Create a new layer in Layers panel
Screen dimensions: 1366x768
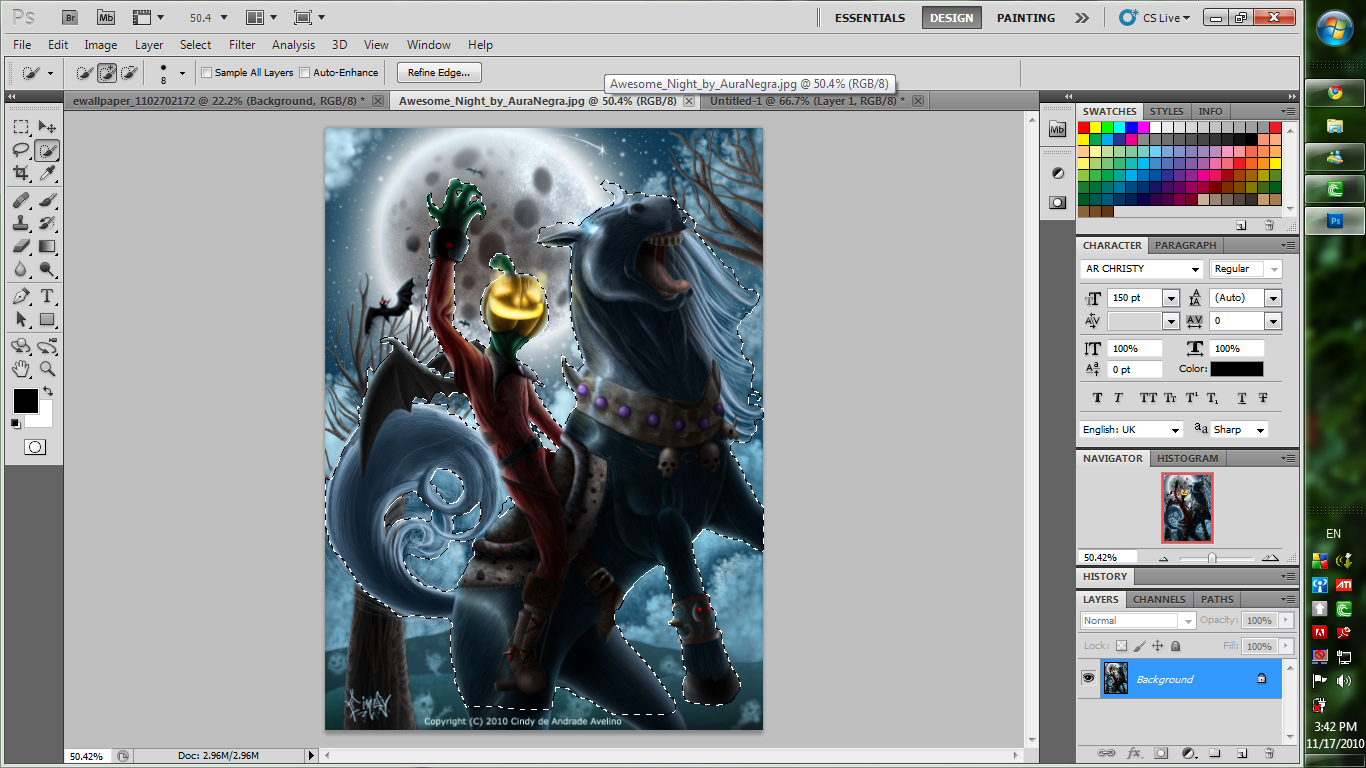[1241, 752]
